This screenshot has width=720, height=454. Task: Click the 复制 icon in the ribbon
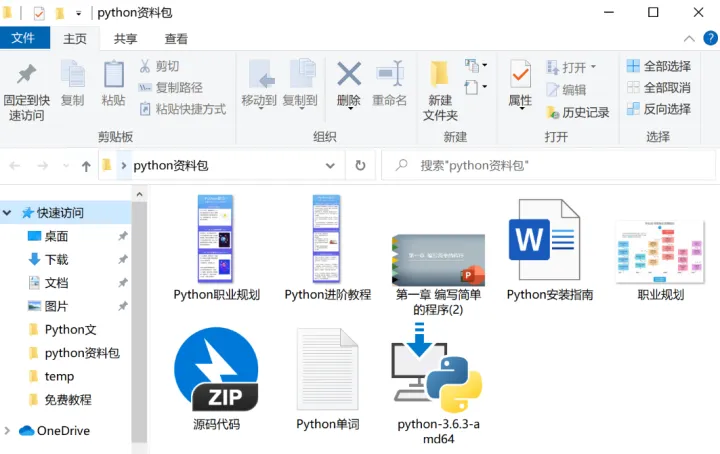tap(73, 73)
